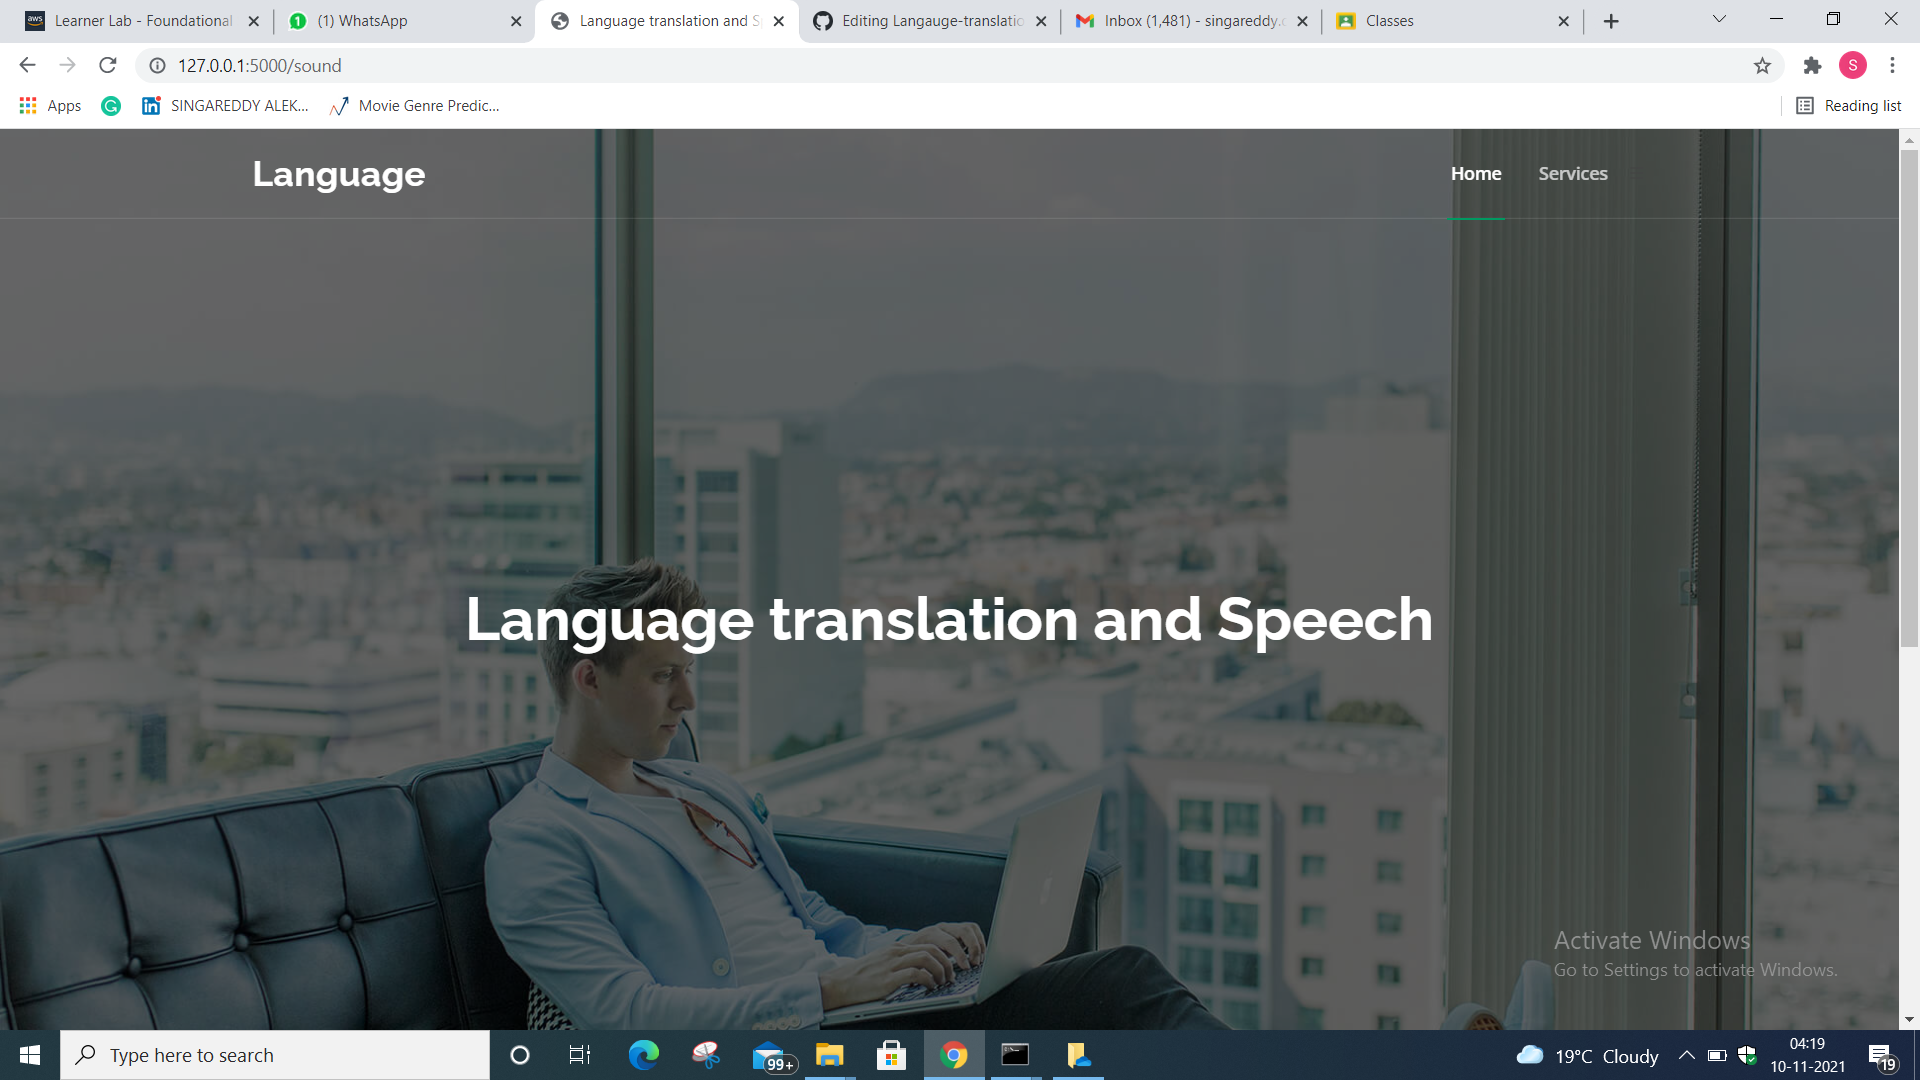Open the Grammarly extension icon
This screenshot has width=1920, height=1080.
(110, 106)
